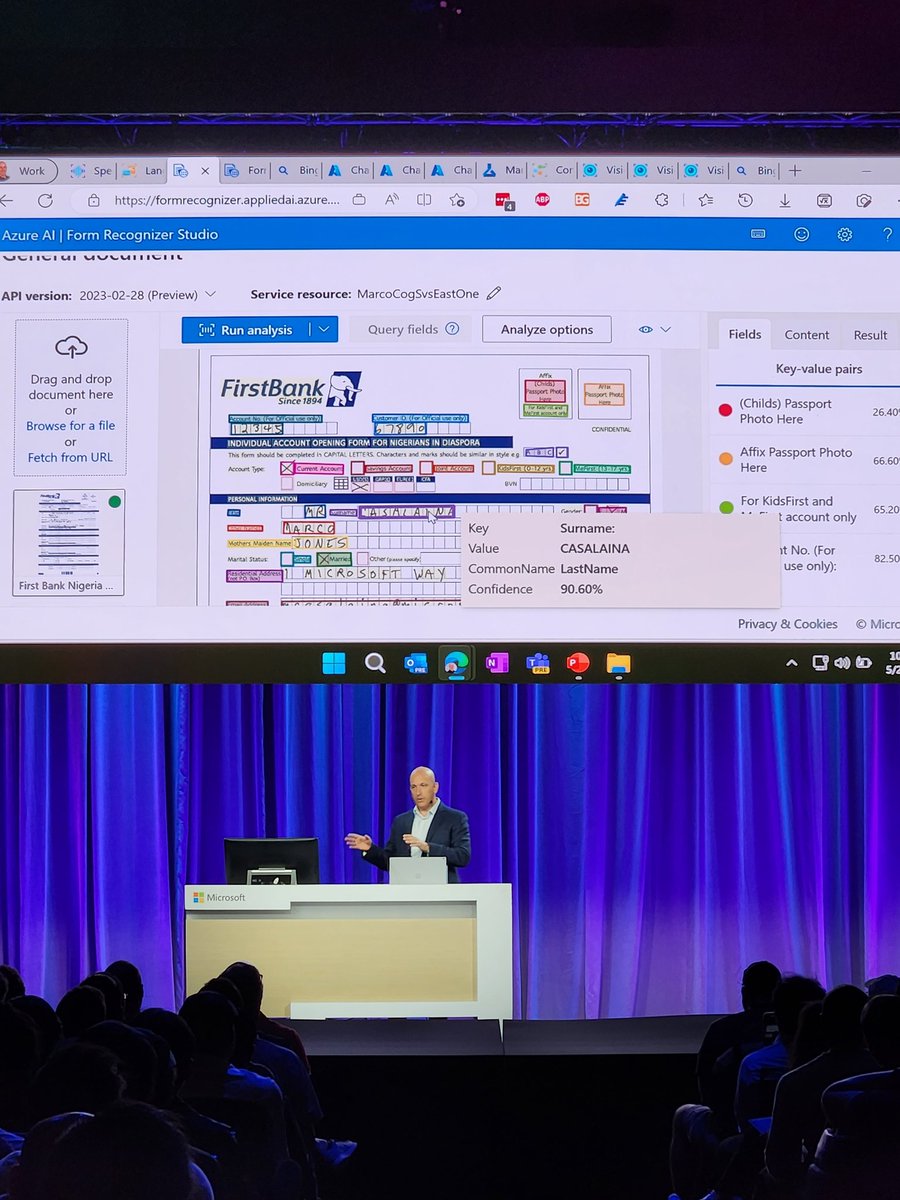Click the Key-value pairs heading
The image size is (900, 1200).
(819, 369)
